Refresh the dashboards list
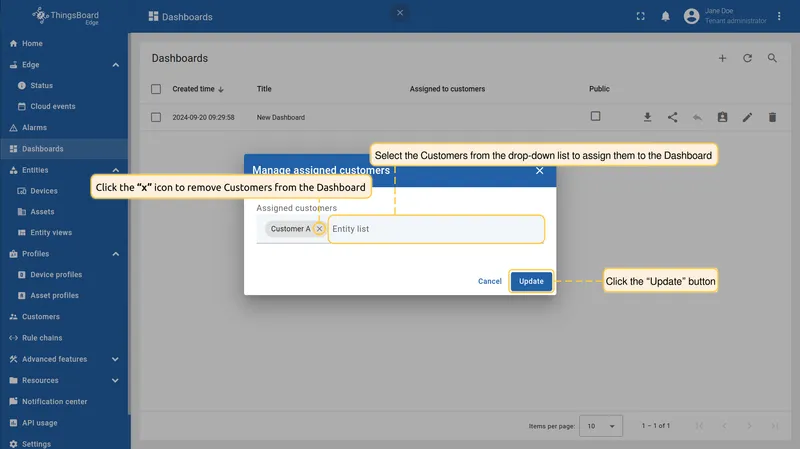Screen dimensions: 800x449 pyautogui.click(x=747, y=58)
